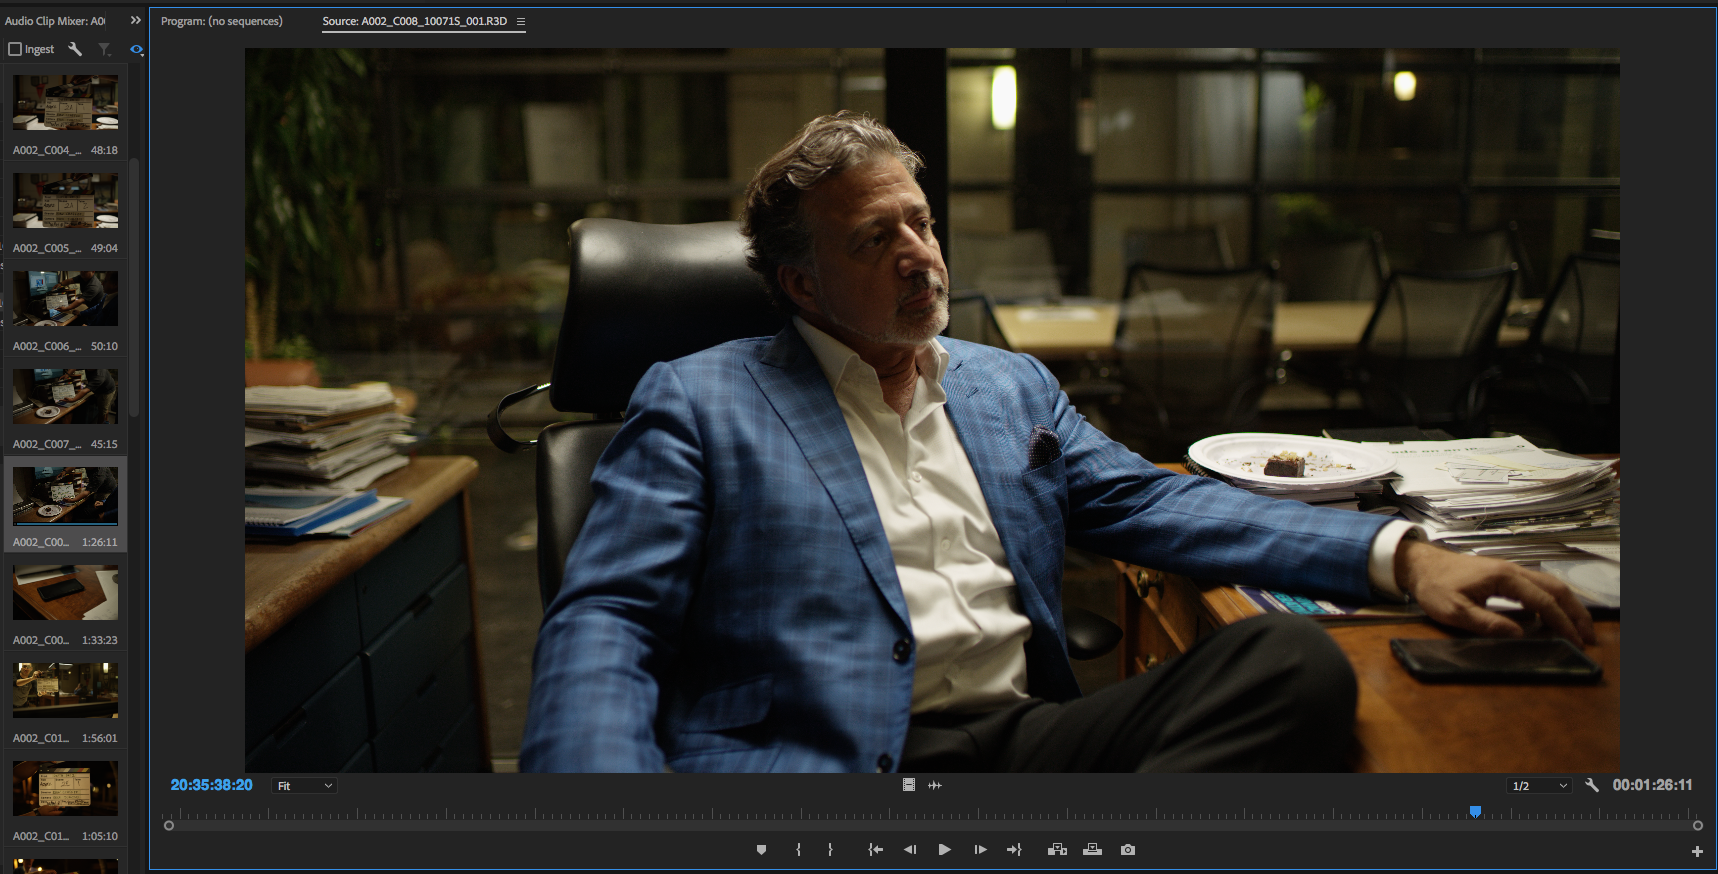Switch to Program (no sequences) tab

tap(222, 21)
